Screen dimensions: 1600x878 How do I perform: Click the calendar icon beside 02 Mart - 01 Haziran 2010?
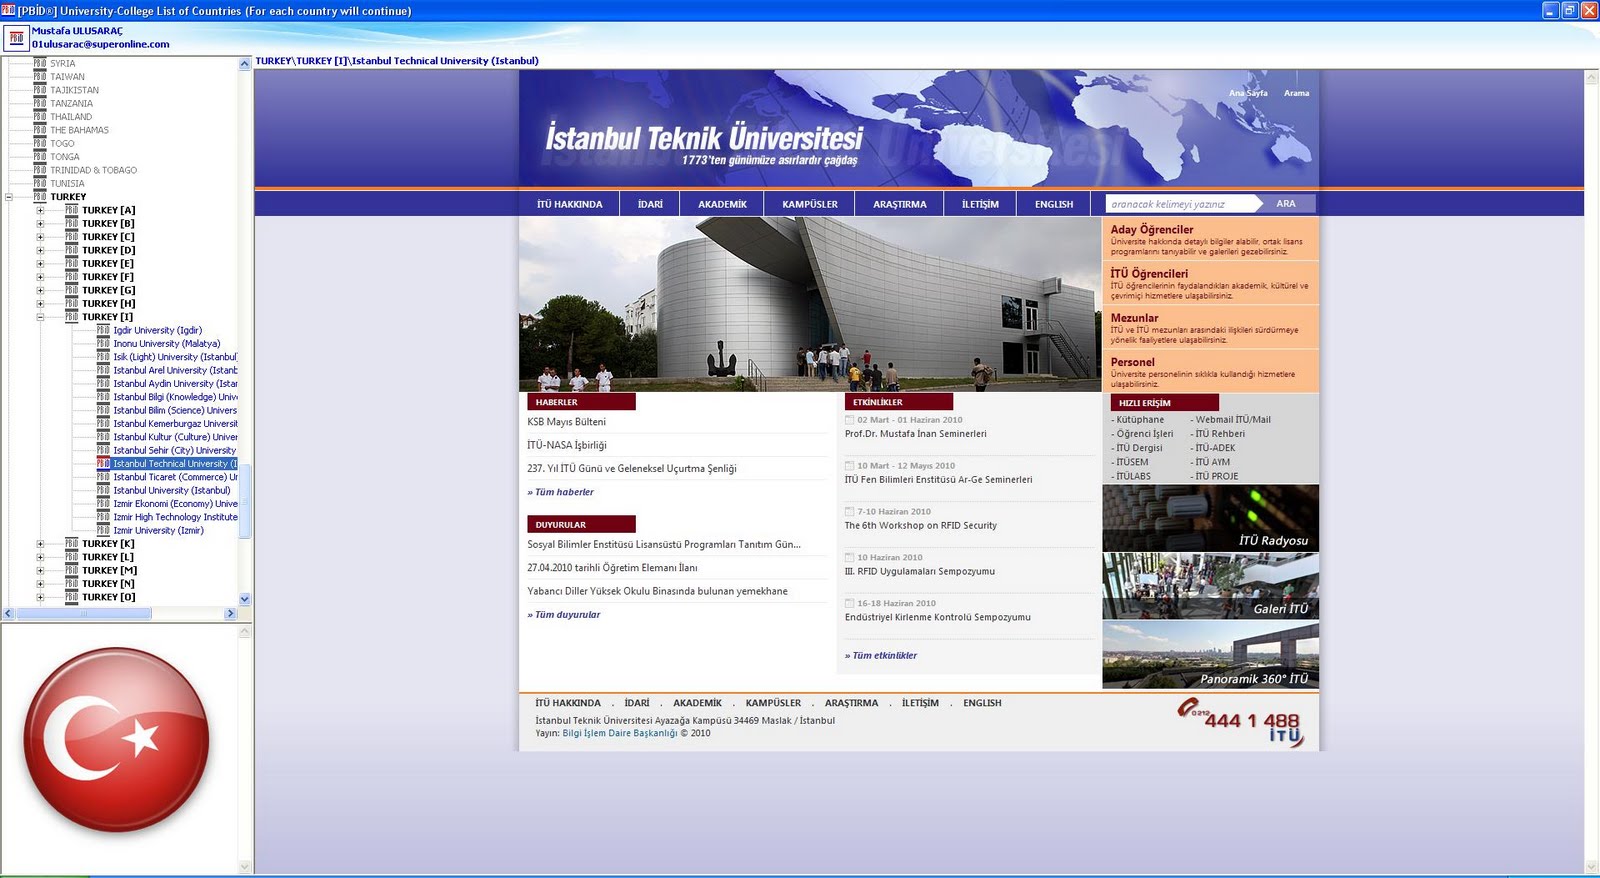(x=850, y=420)
